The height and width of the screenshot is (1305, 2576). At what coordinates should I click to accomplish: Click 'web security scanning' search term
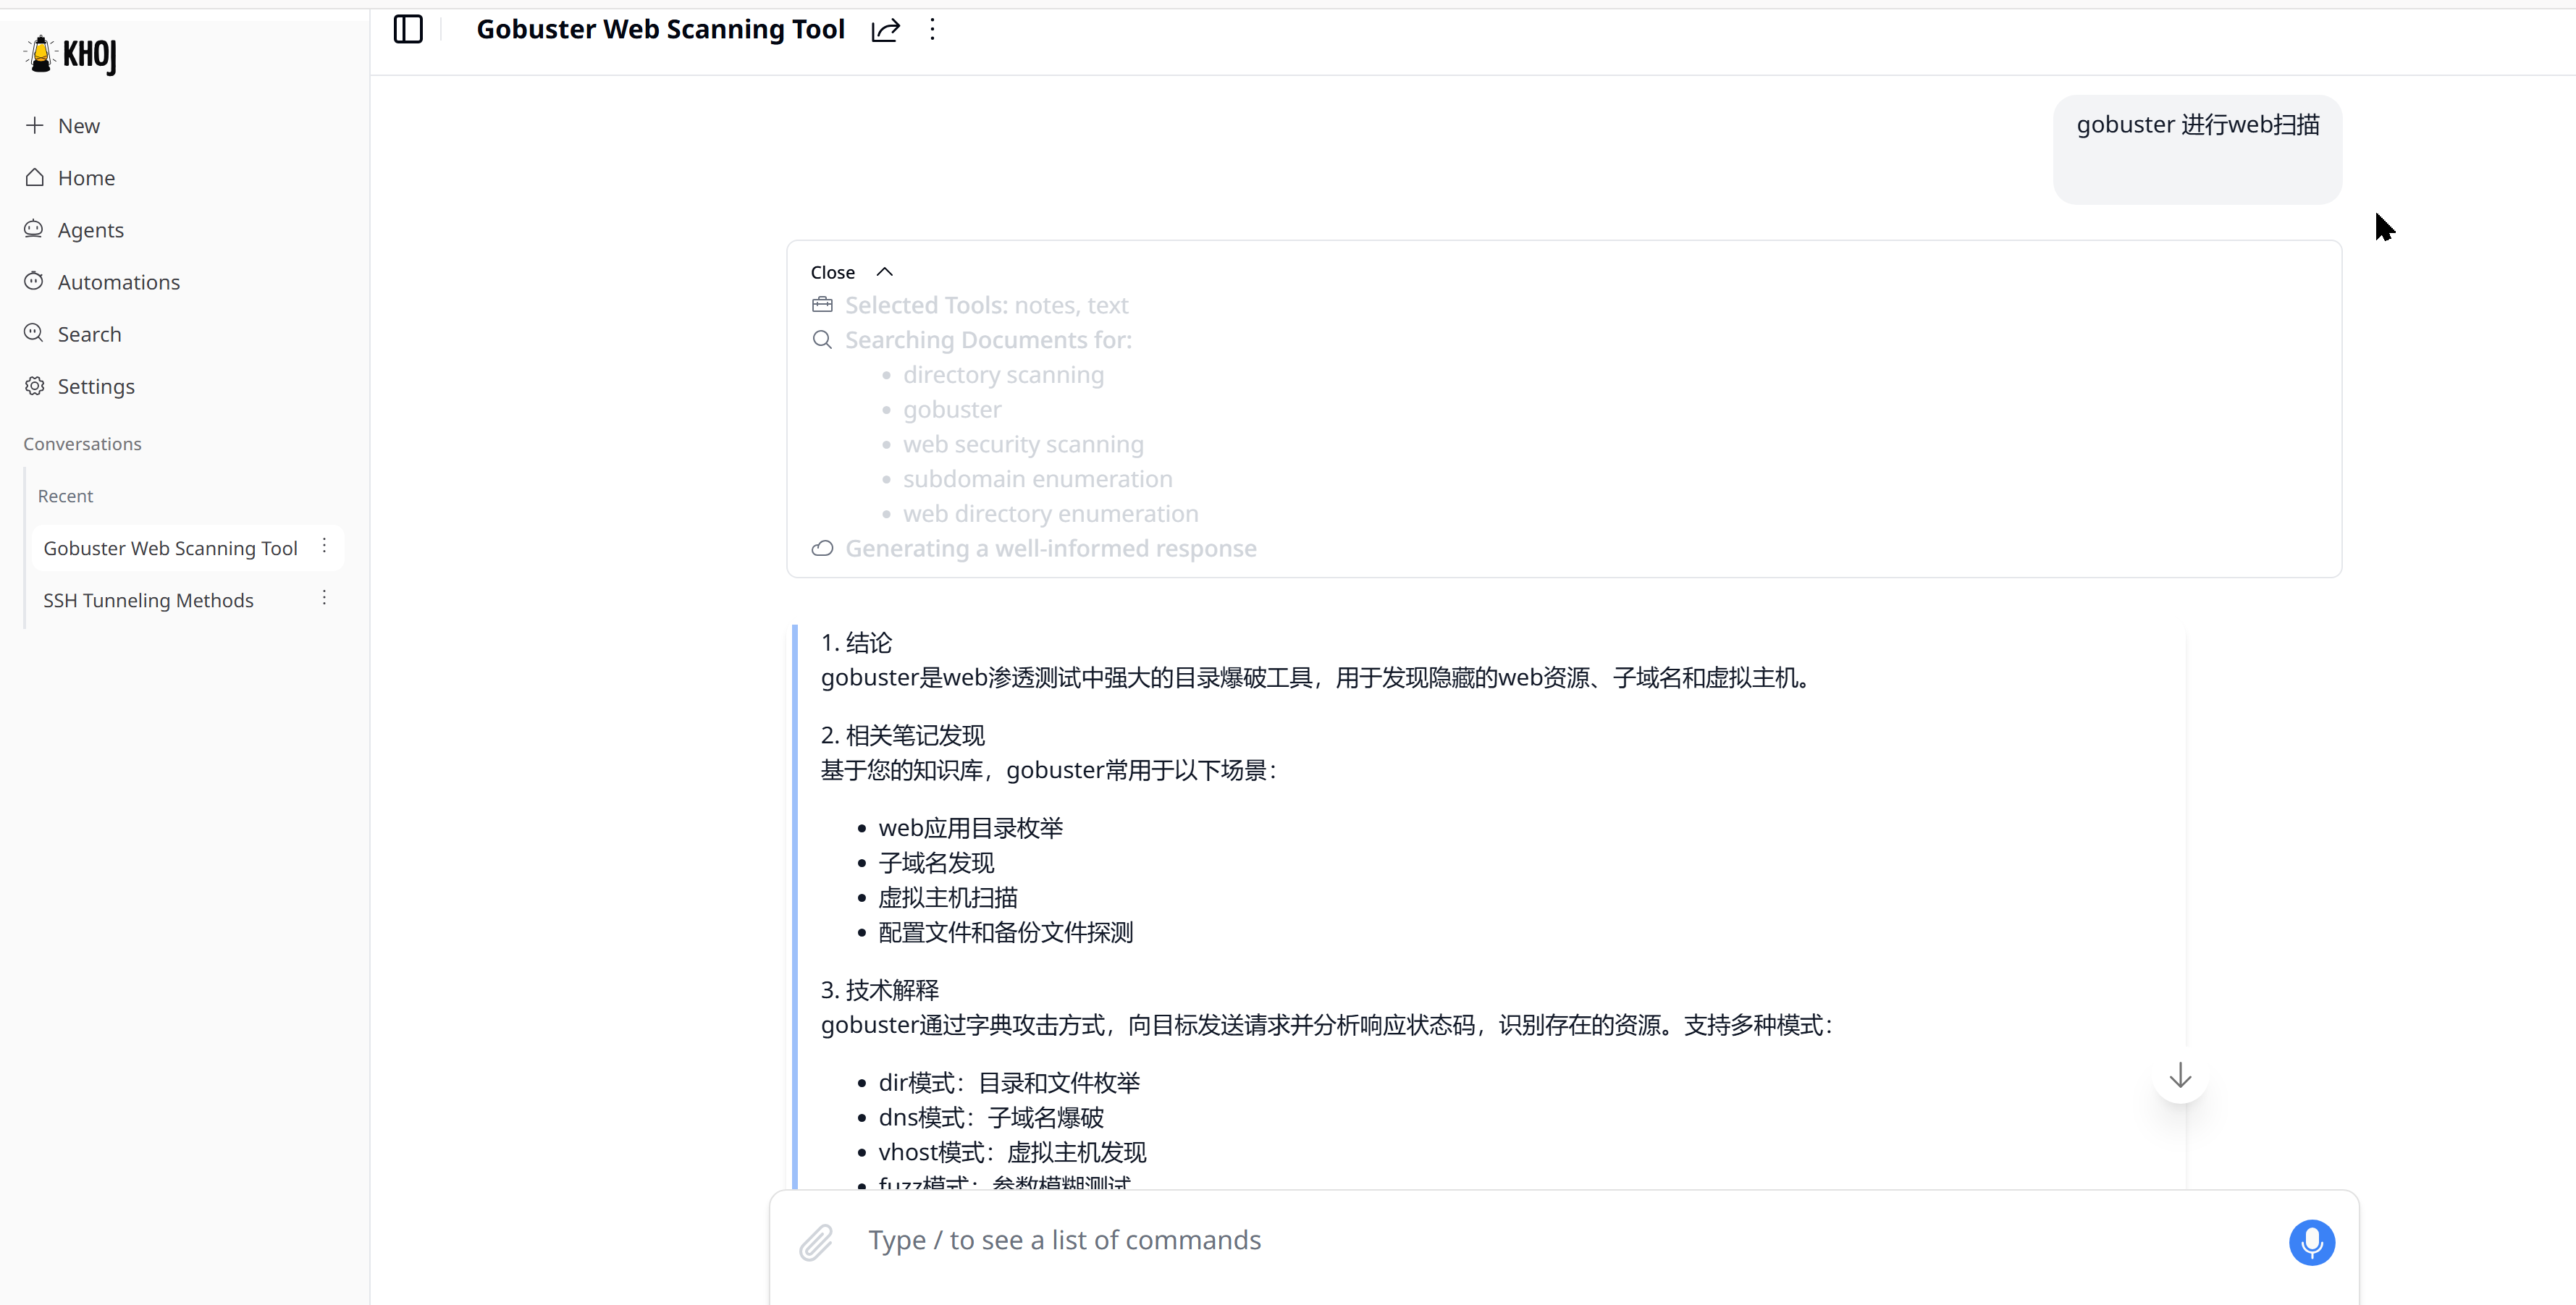point(1023,444)
